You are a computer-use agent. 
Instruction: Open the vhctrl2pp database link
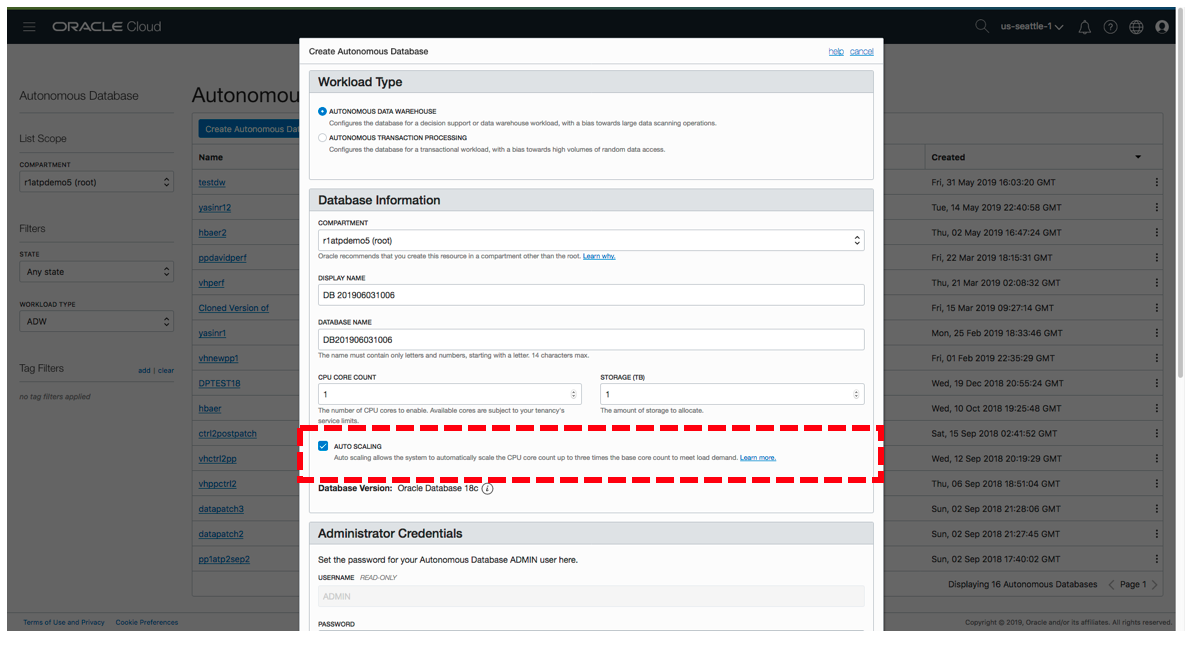218,459
